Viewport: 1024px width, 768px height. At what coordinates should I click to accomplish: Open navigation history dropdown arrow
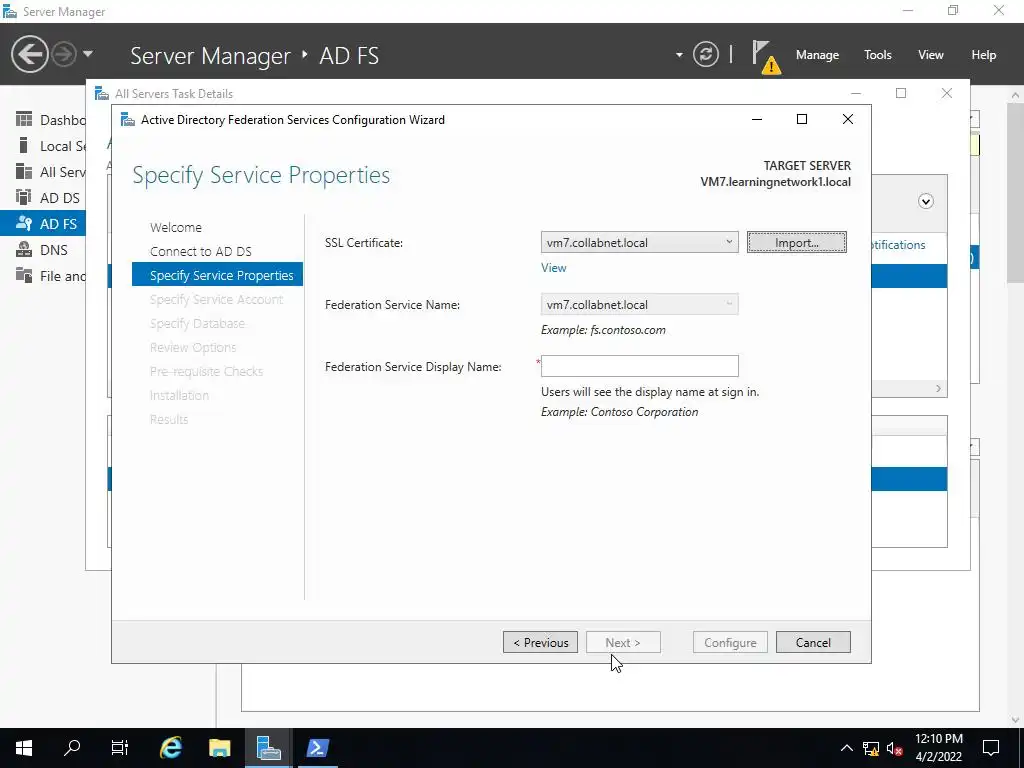(x=88, y=54)
